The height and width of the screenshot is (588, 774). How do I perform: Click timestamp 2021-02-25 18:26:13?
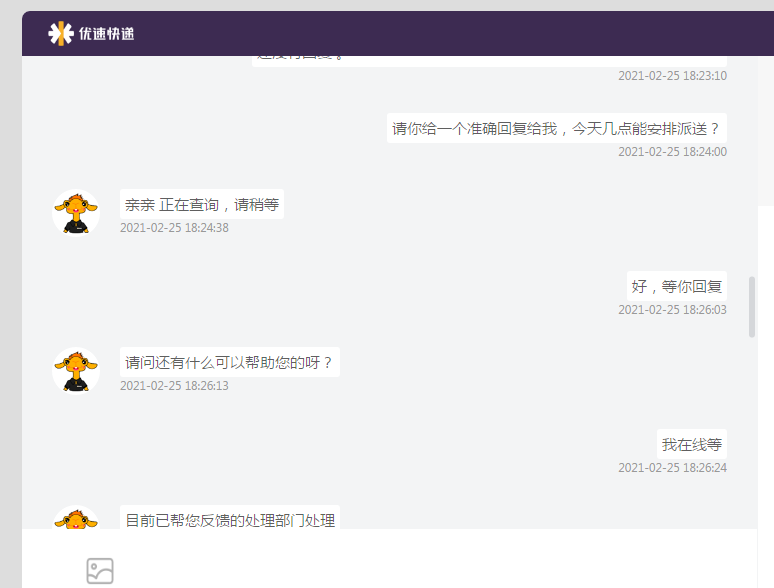[x=174, y=386]
